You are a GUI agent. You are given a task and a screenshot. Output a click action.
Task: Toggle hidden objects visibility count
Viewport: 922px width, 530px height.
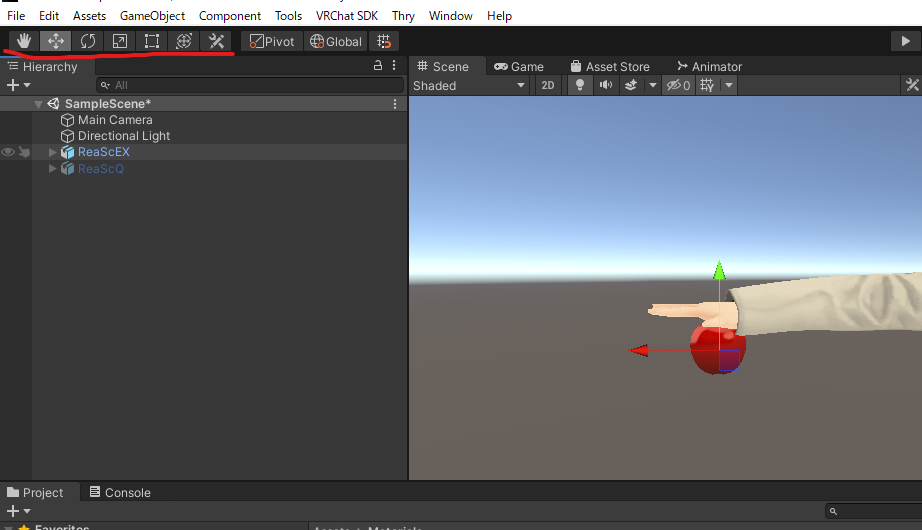[x=678, y=86]
